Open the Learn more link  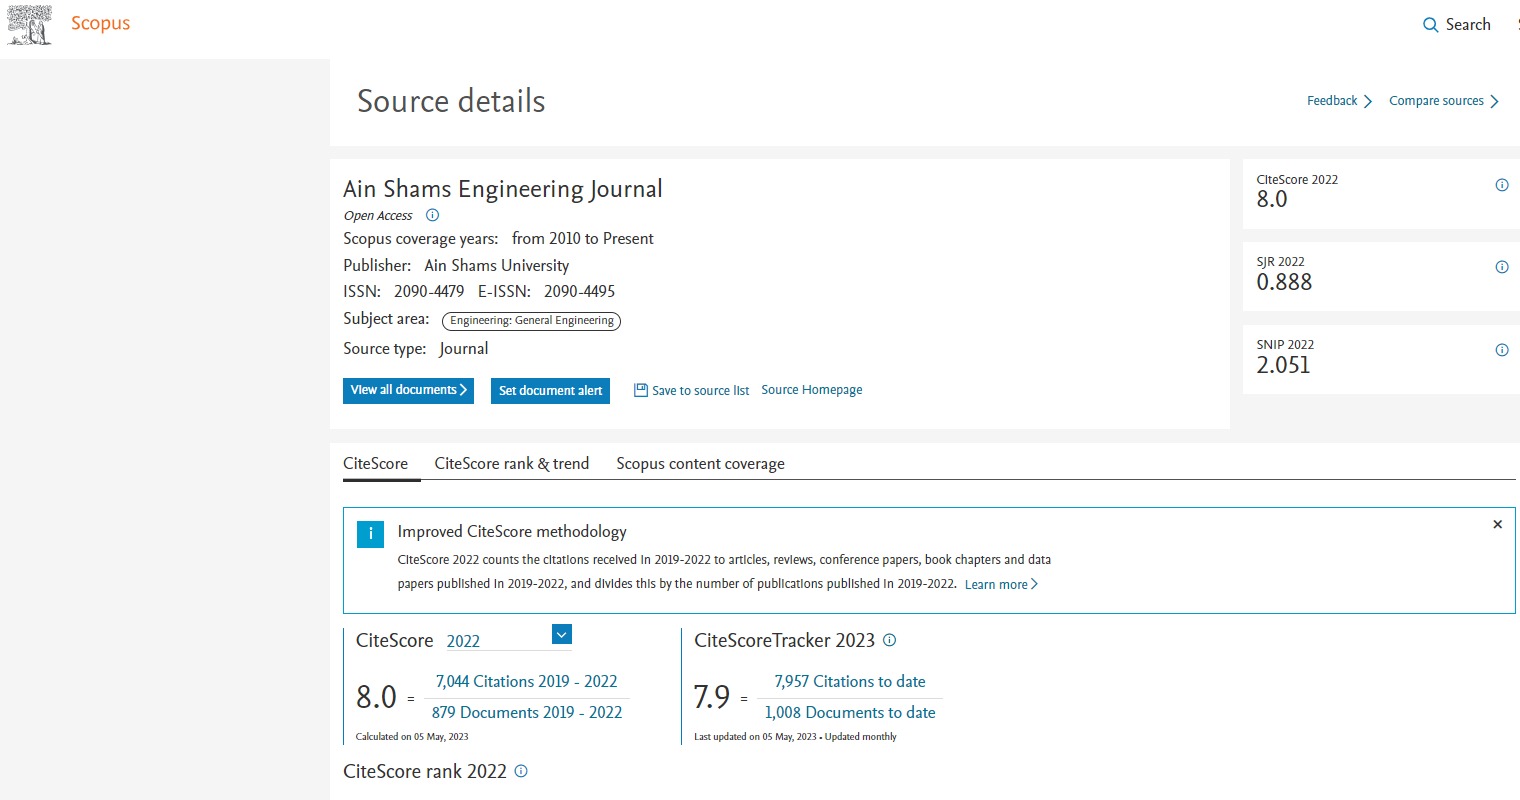(x=1001, y=585)
